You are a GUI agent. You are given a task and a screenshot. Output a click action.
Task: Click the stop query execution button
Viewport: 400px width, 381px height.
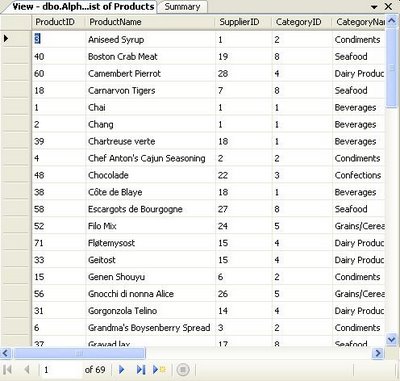point(183,369)
